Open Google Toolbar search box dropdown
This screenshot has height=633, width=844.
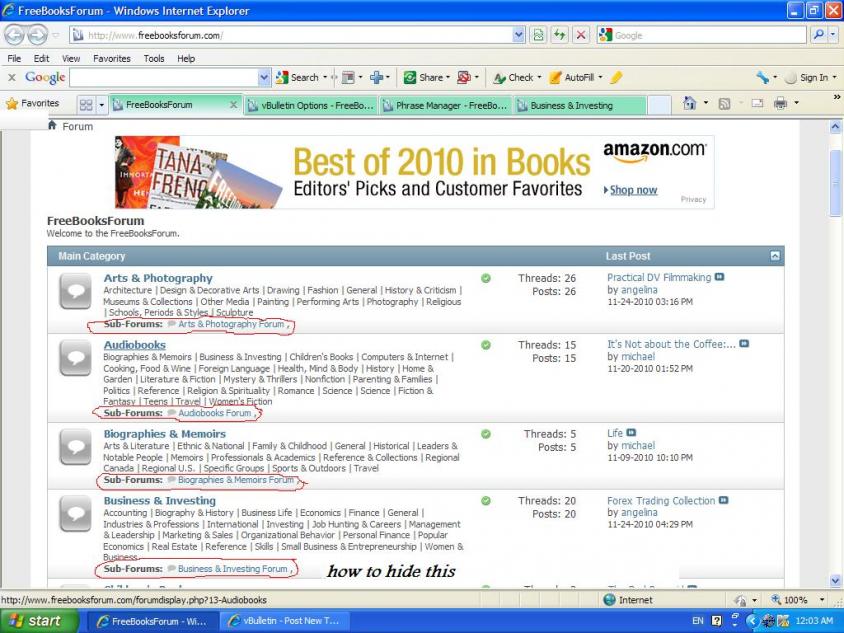coord(264,78)
